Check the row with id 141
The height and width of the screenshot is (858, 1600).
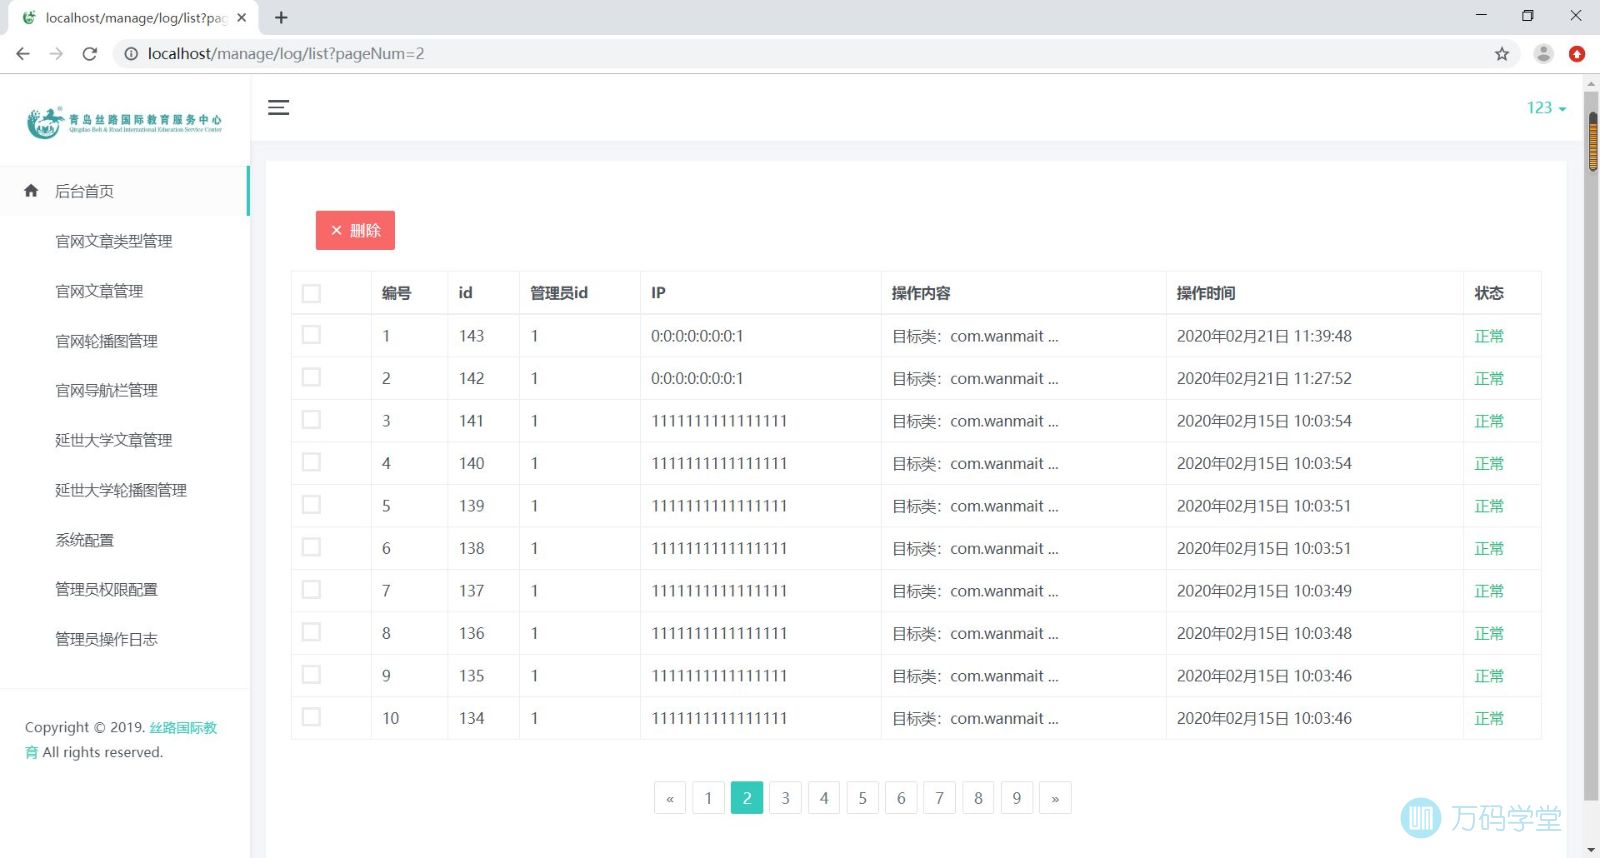311,420
